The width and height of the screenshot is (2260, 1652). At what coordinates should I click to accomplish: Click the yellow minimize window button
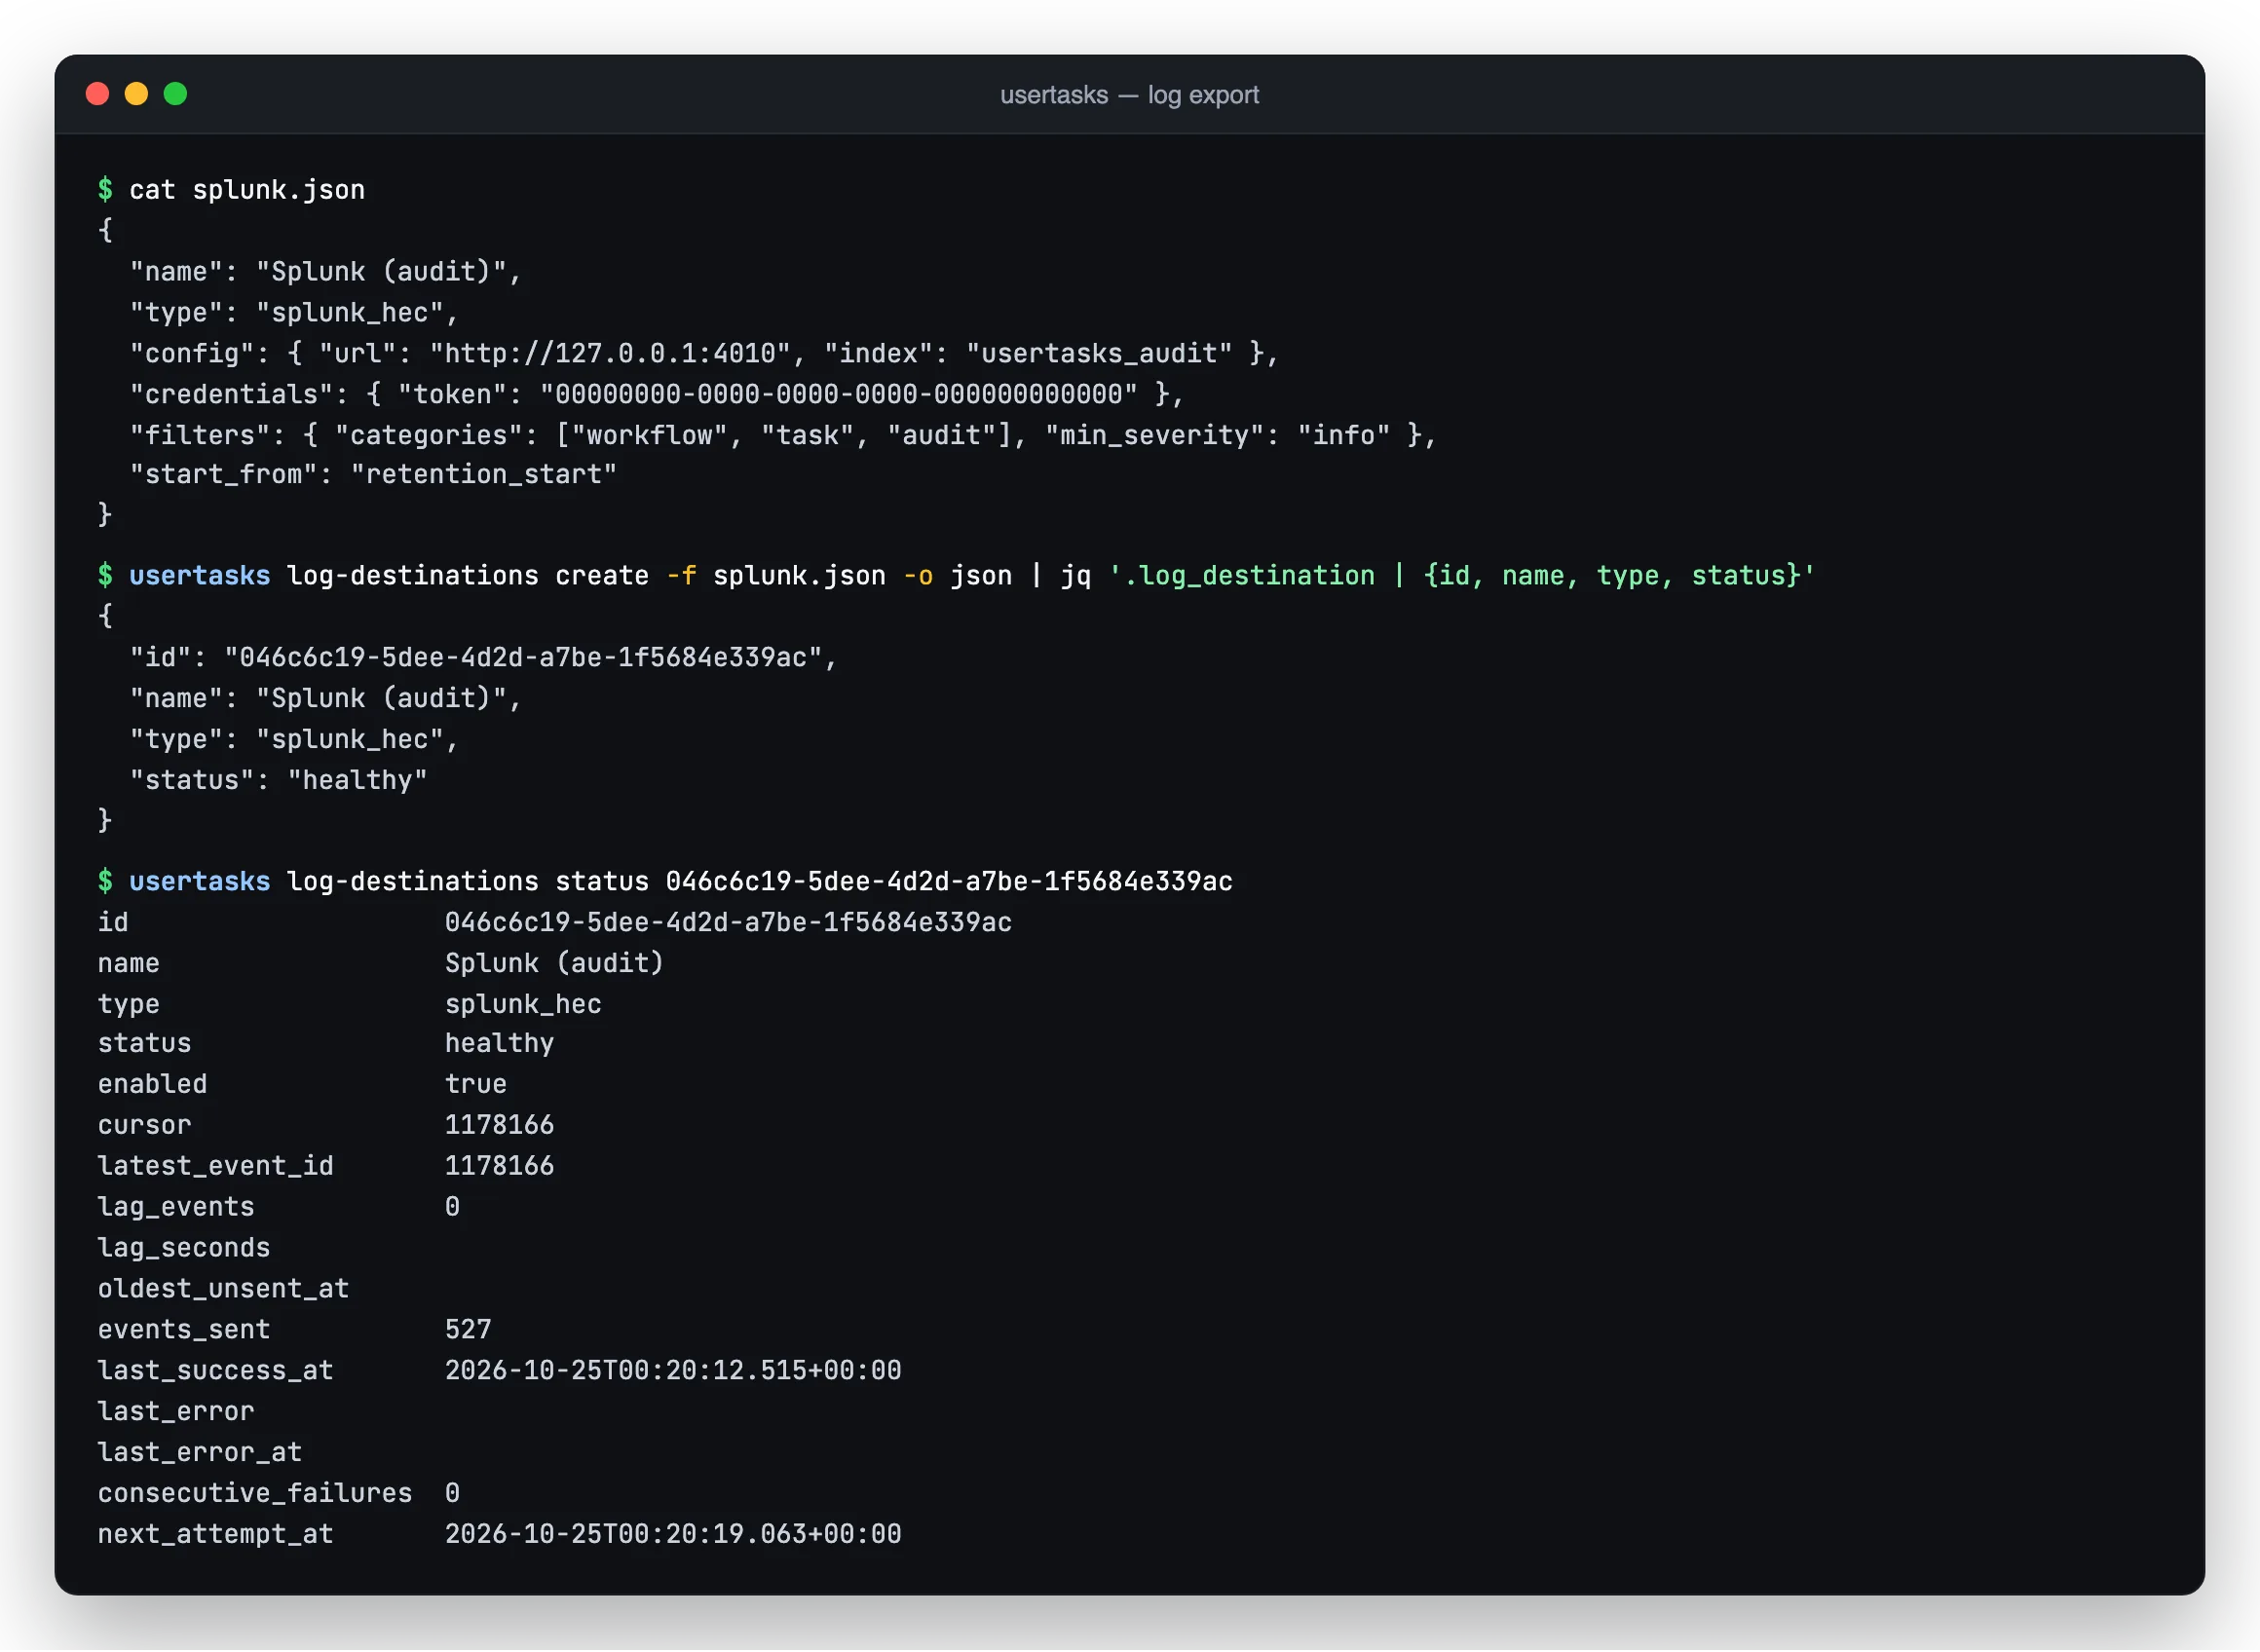click(x=136, y=94)
